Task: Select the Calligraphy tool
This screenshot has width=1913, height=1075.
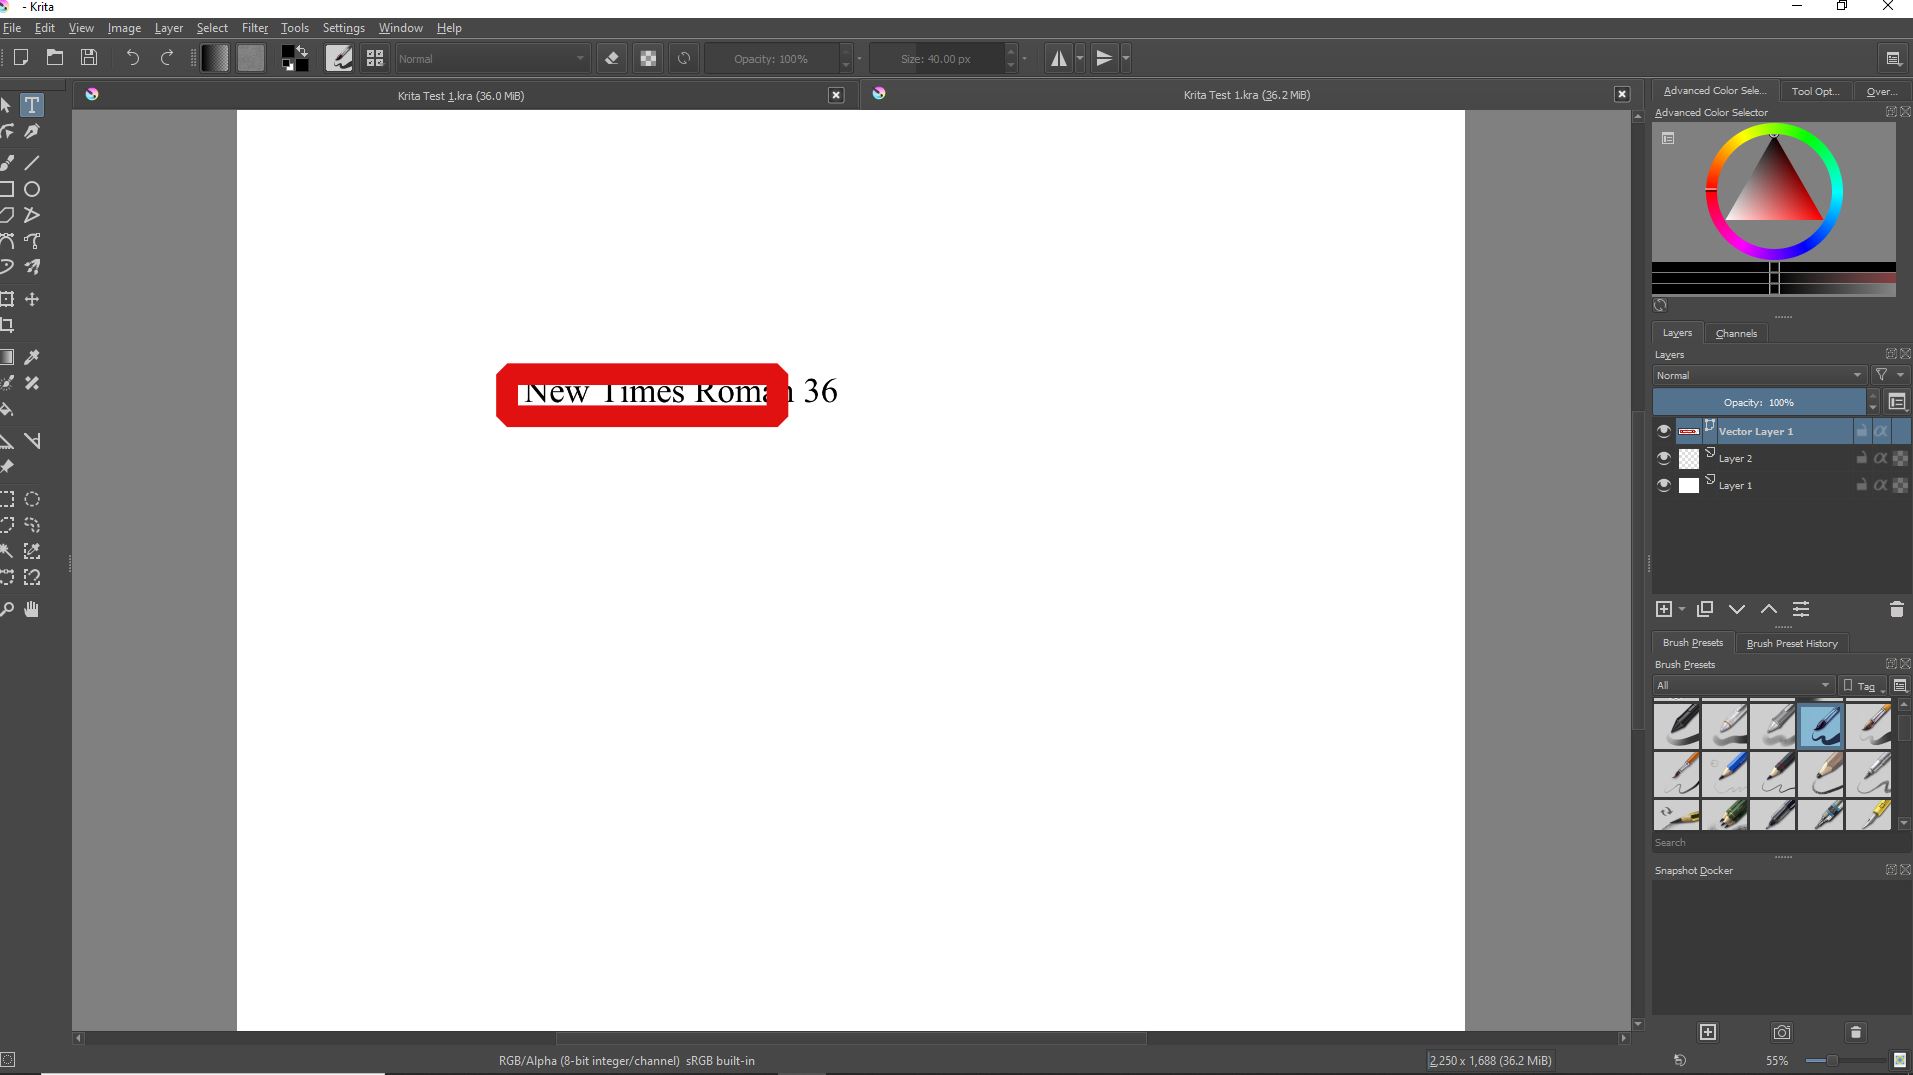Action: [32, 131]
